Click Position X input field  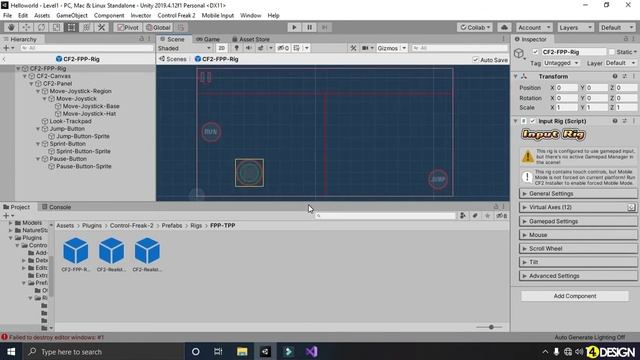tap(567, 88)
